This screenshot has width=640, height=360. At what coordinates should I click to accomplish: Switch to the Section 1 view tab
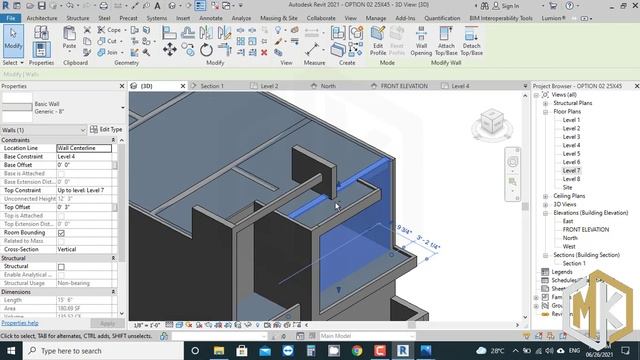point(212,86)
